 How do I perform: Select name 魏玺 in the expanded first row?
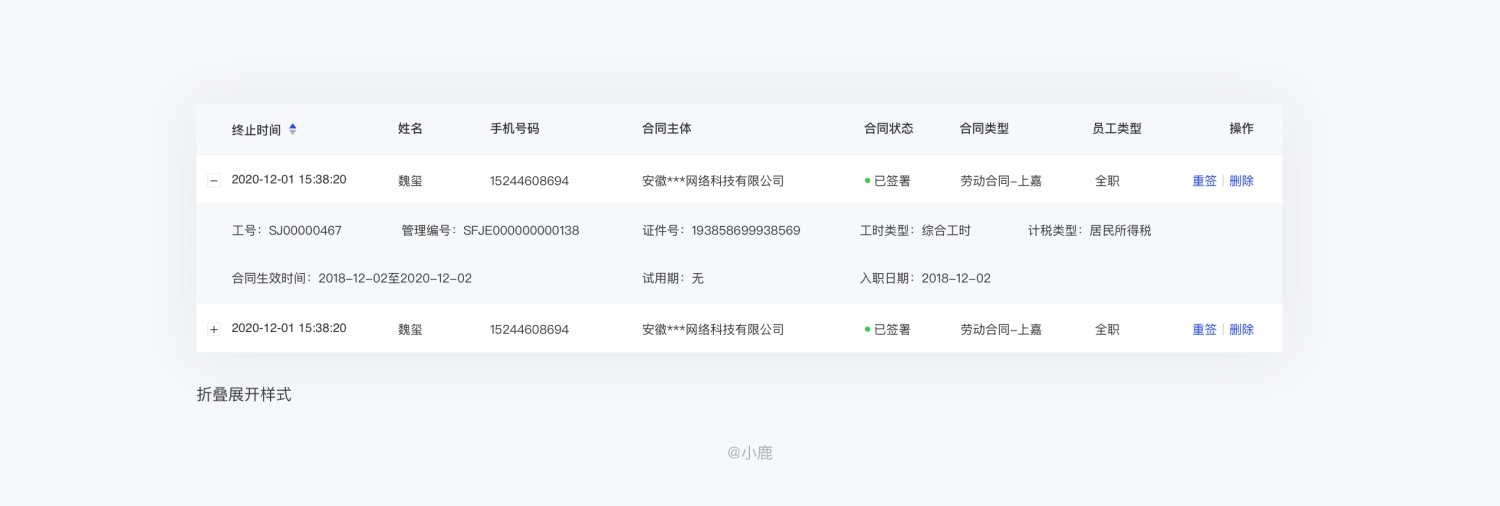pos(410,181)
